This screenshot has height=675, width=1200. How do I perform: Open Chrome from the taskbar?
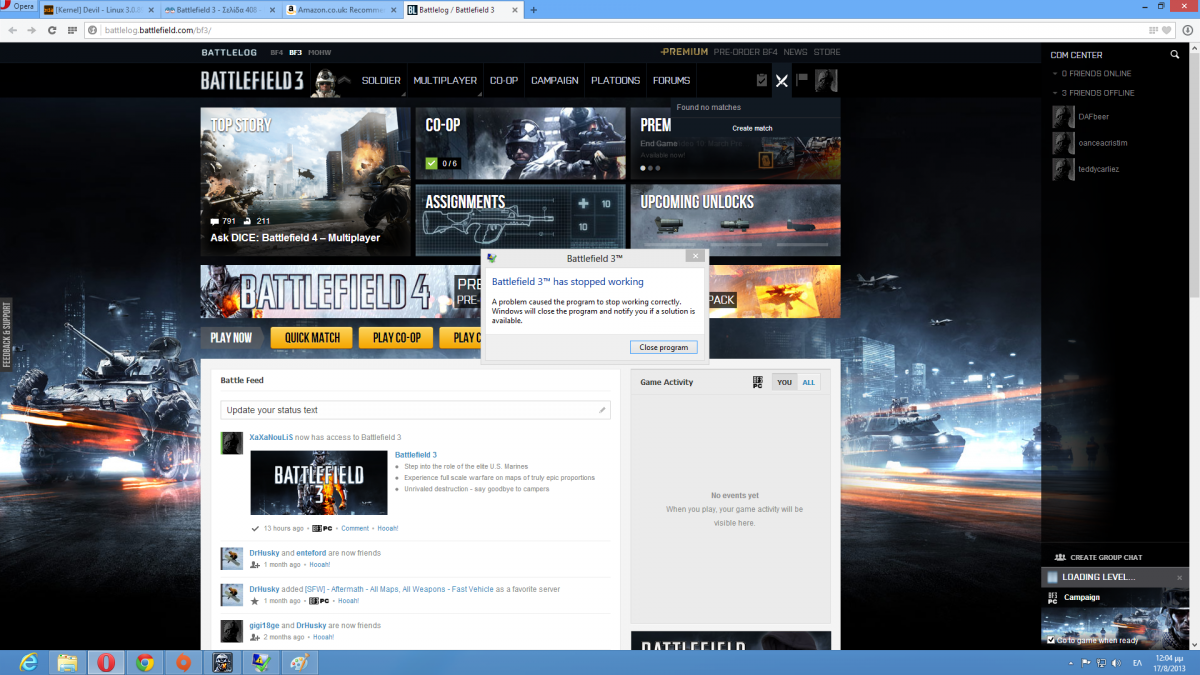coord(145,662)
